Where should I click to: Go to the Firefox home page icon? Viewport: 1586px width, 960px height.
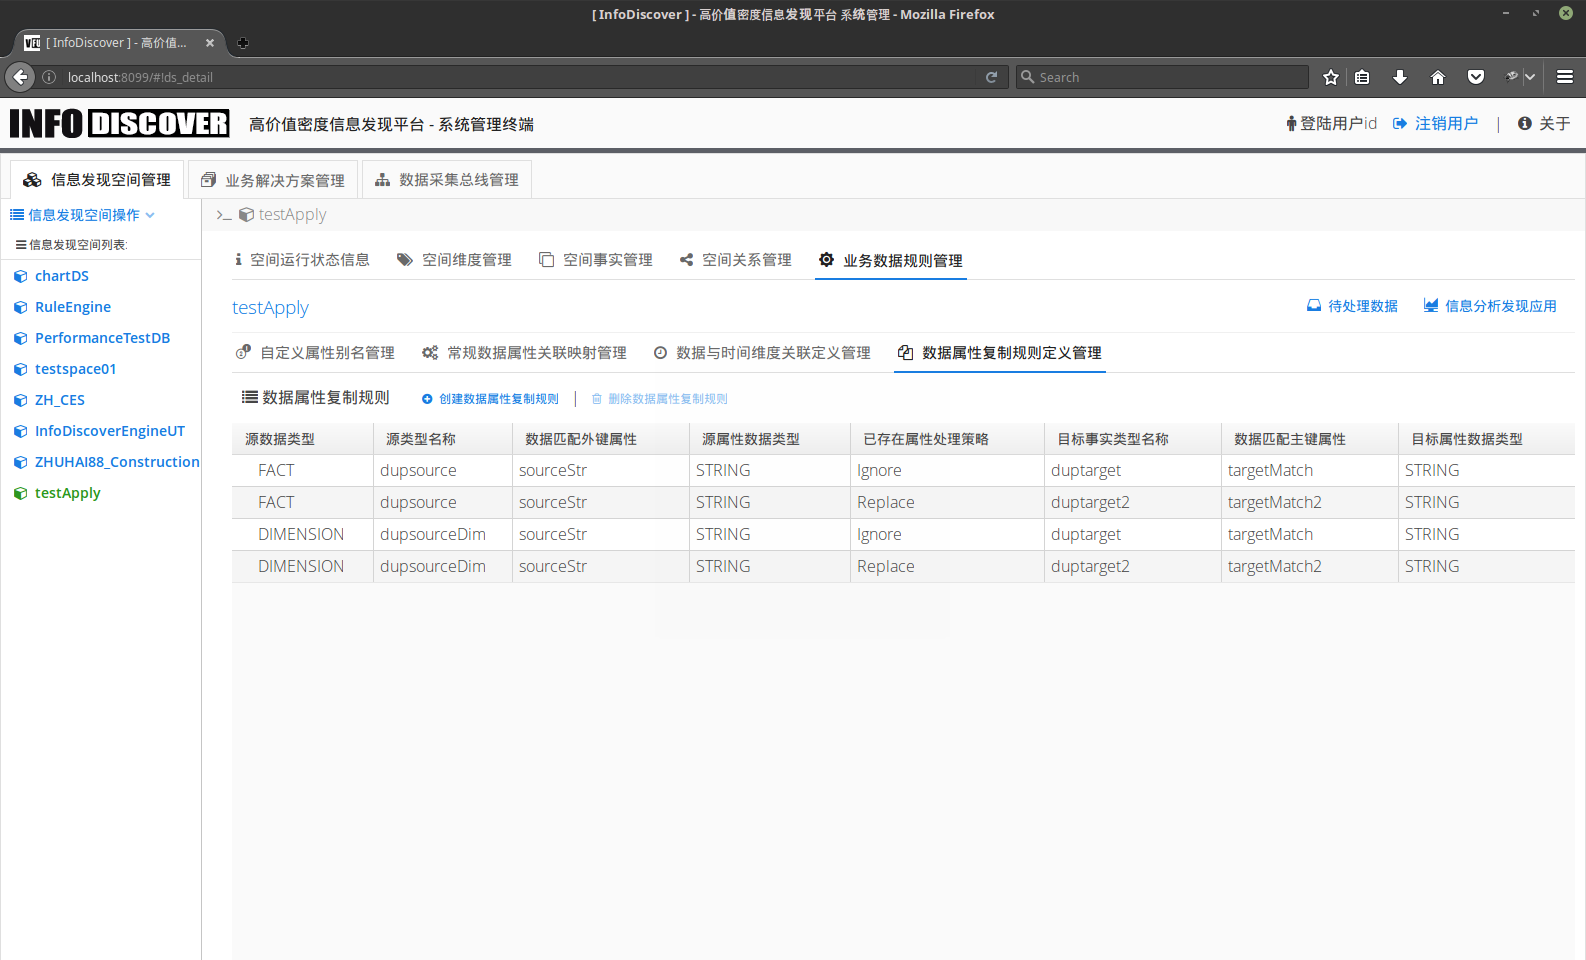1438,77
